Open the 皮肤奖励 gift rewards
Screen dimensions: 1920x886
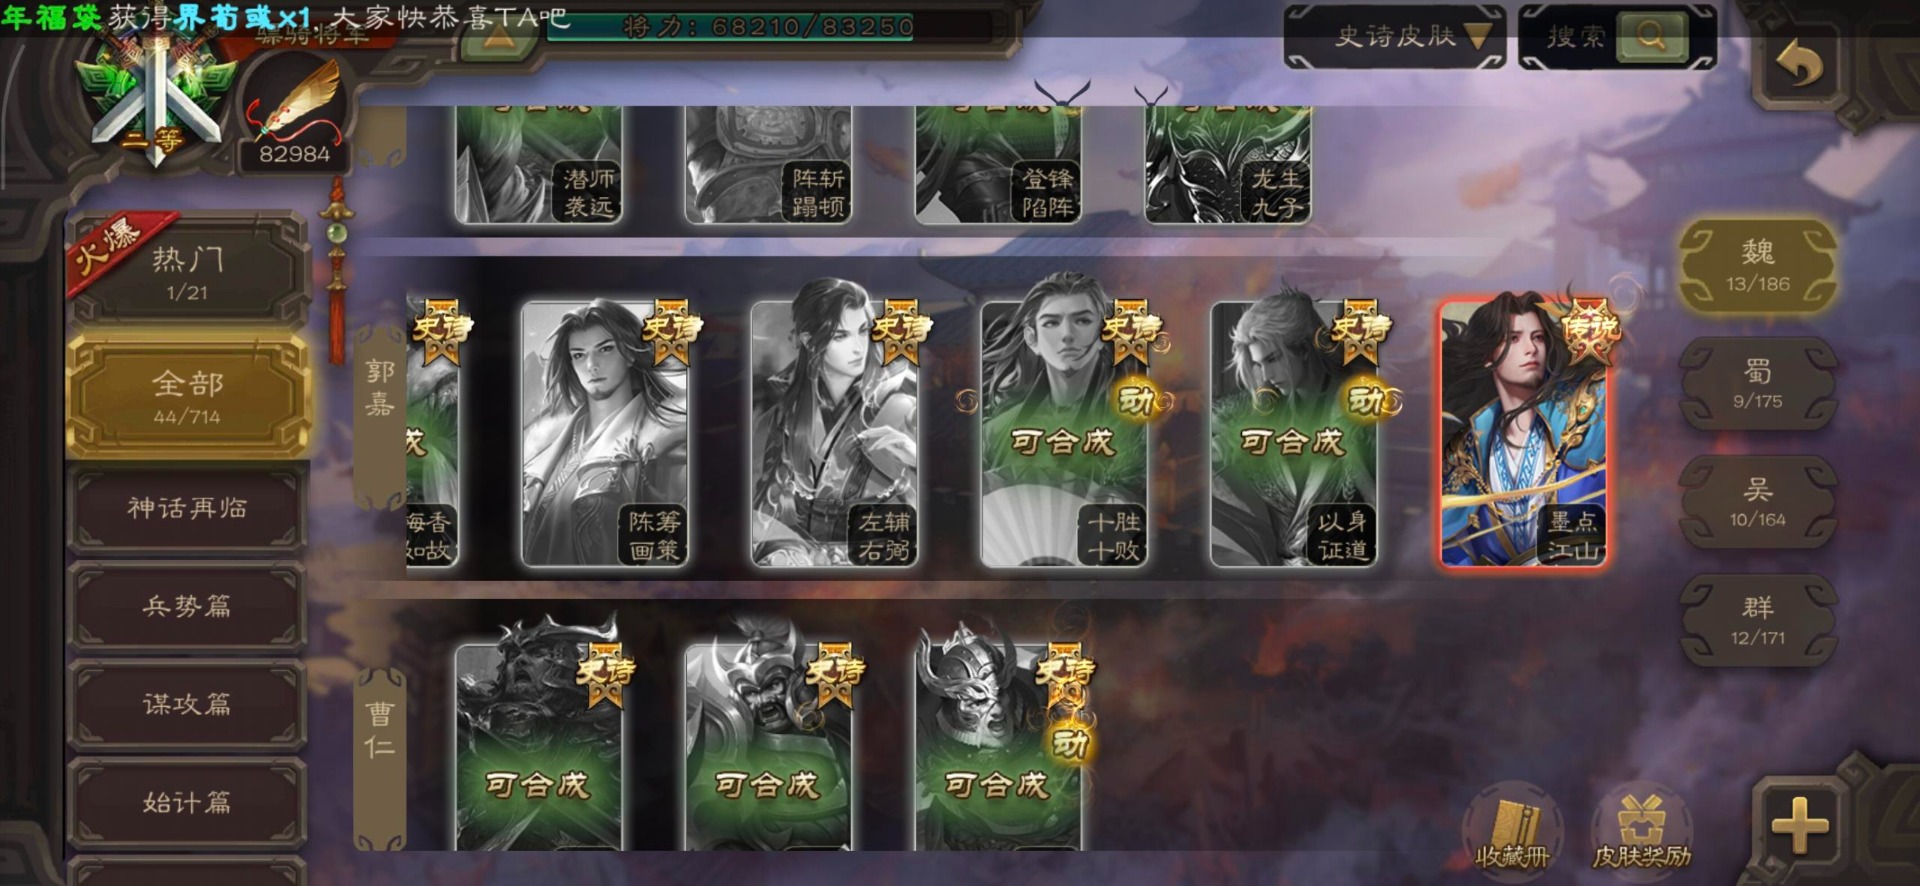point(1641,833)
